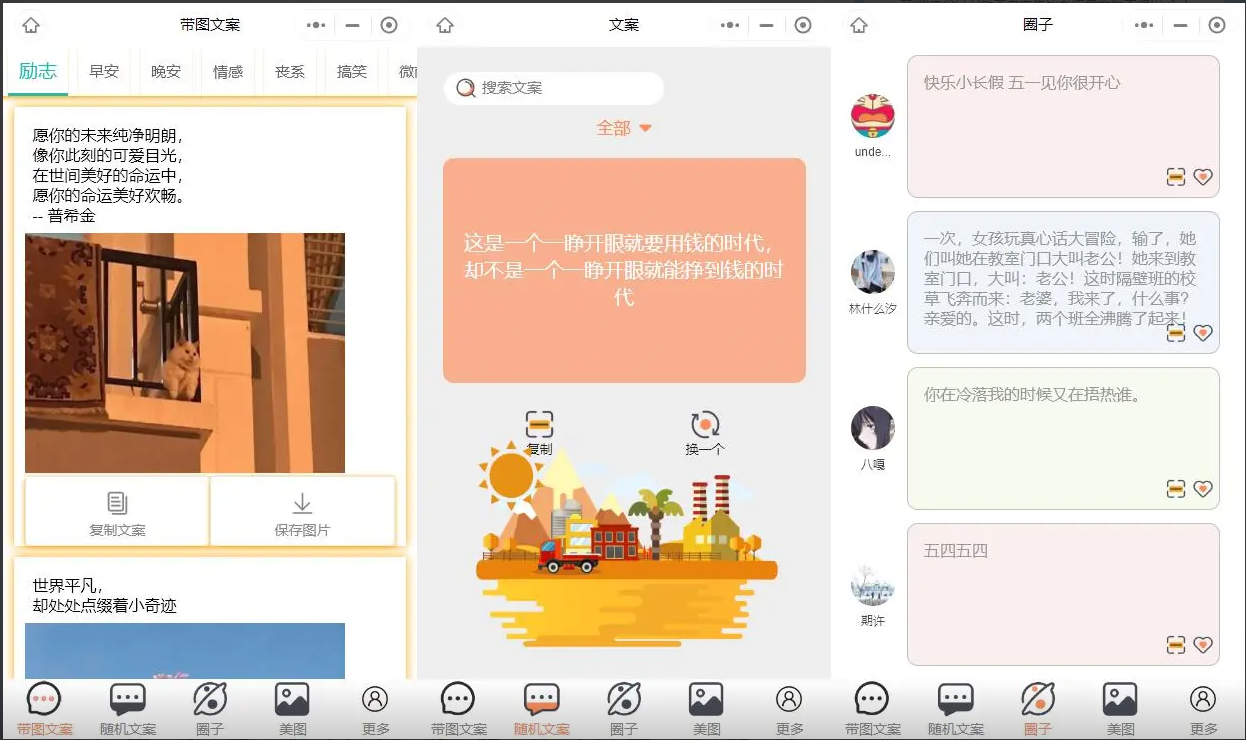Like the '快乐小长假 五一见你很开心' post with the heart
This screenshot has height=740, width=1246.
pyautogui.click(x=1203, y=177)
